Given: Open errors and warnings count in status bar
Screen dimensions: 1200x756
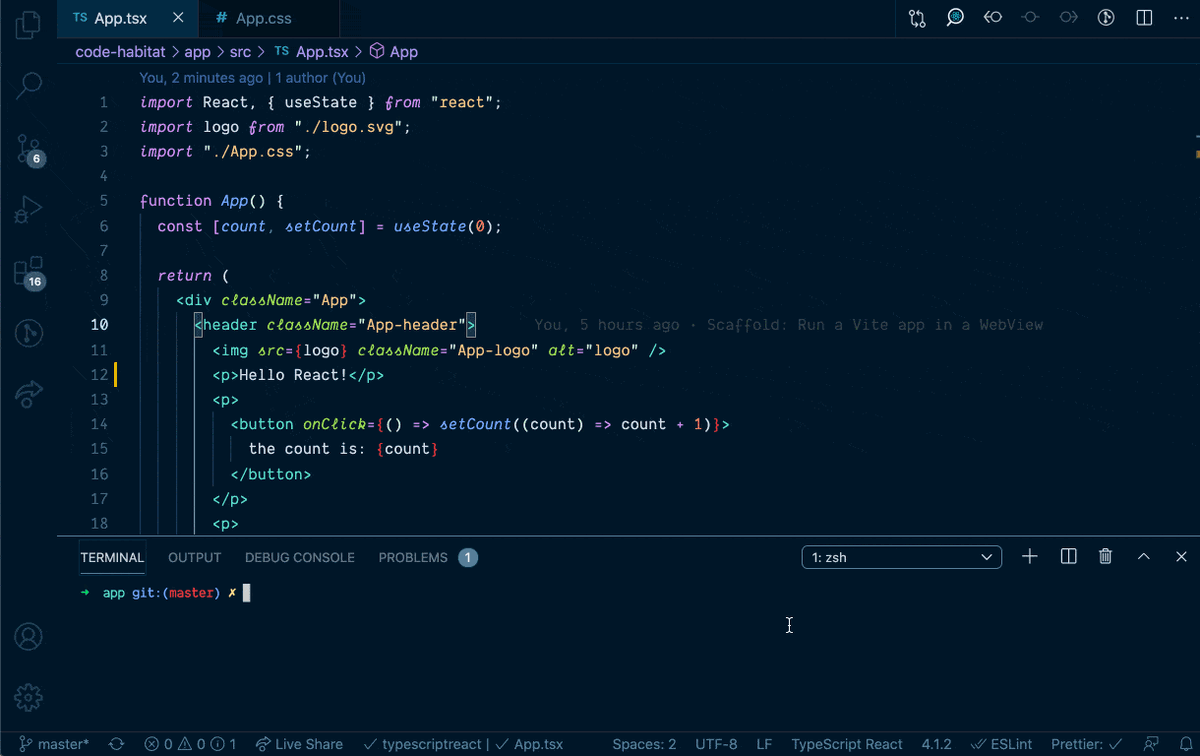Looking at the screenshot, I should coord(190,744).
